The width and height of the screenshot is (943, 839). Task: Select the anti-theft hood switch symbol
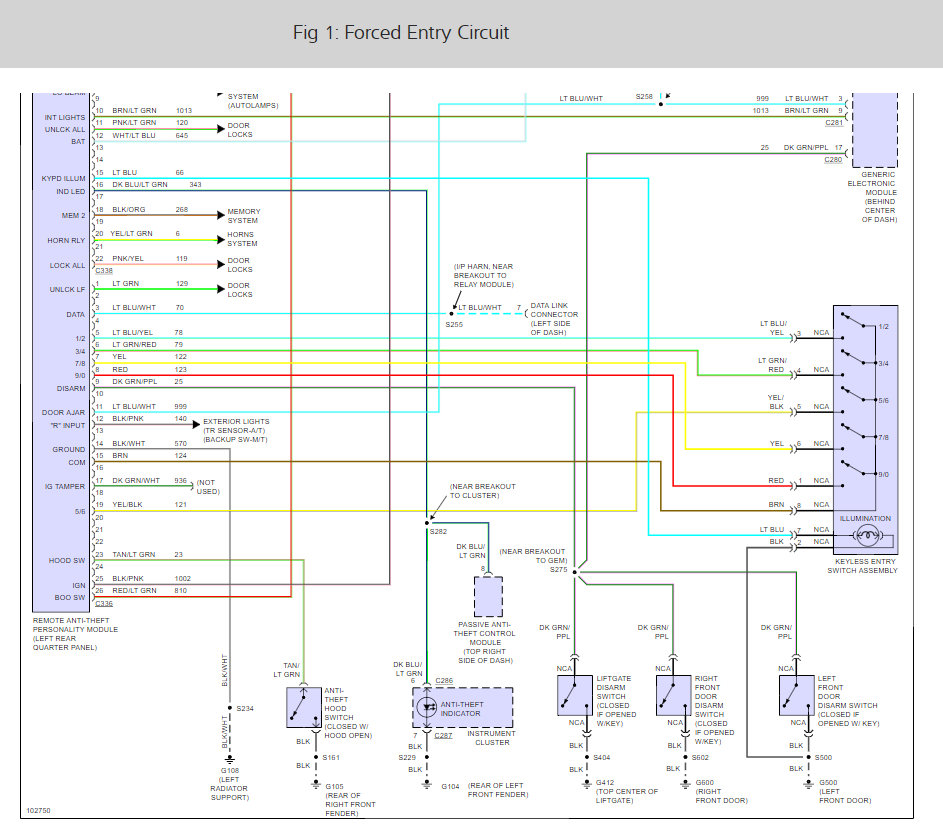[x=304, y=708]
